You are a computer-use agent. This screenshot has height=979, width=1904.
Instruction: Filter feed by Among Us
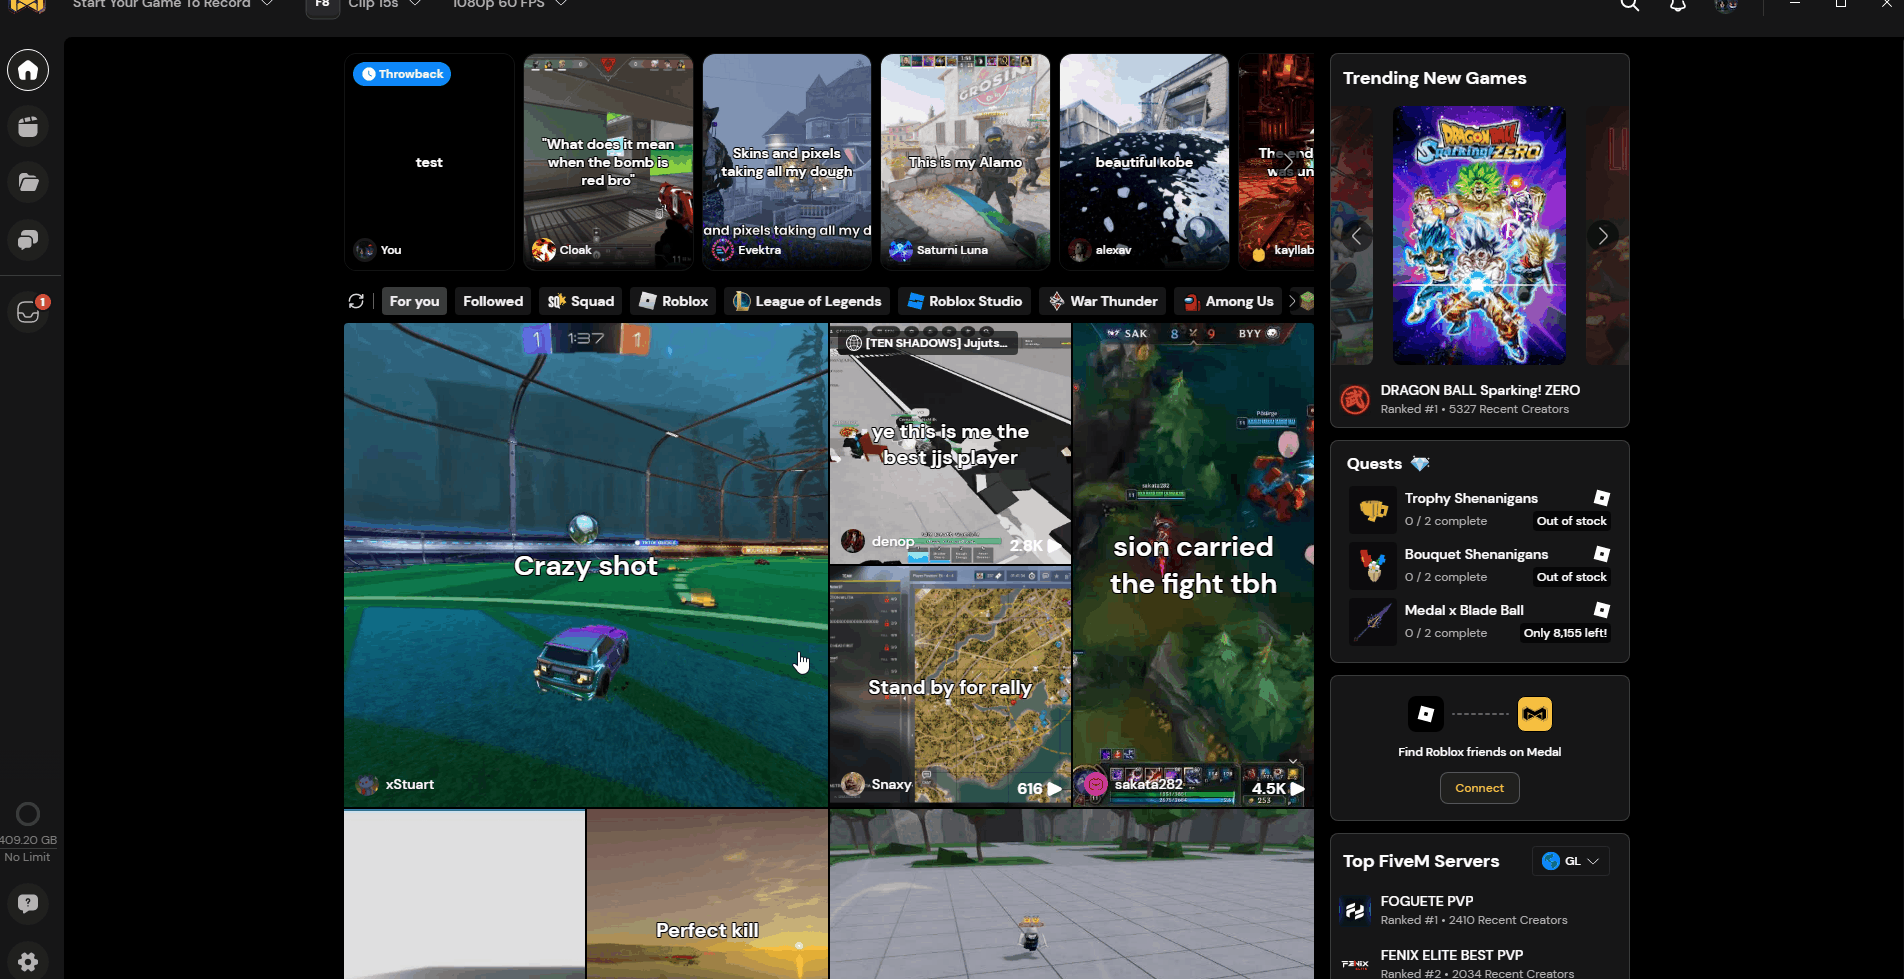tap(1228, 301)
